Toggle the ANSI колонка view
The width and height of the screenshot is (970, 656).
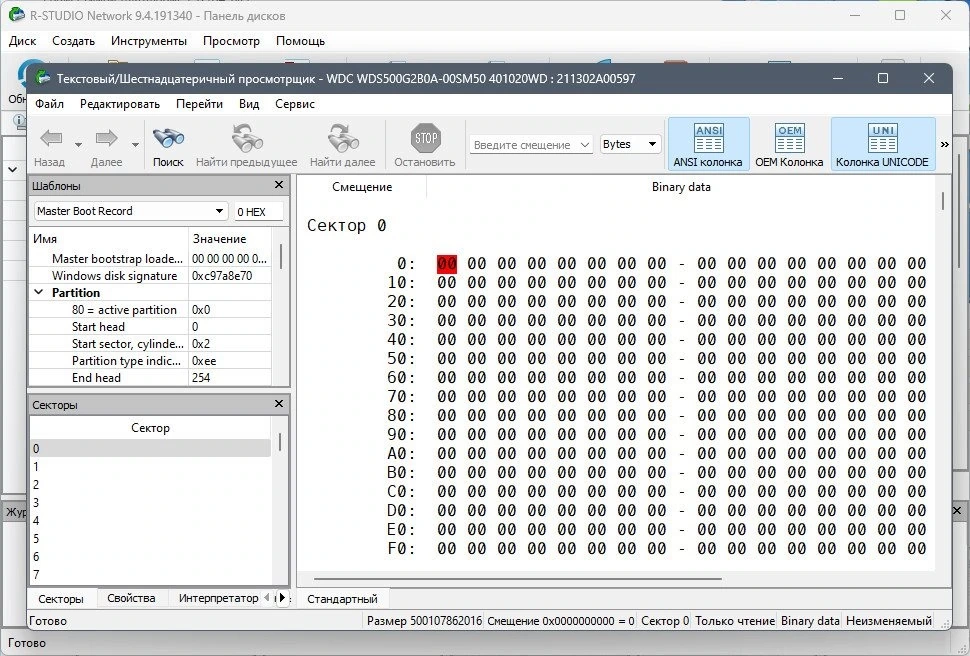tap(708, 144)
